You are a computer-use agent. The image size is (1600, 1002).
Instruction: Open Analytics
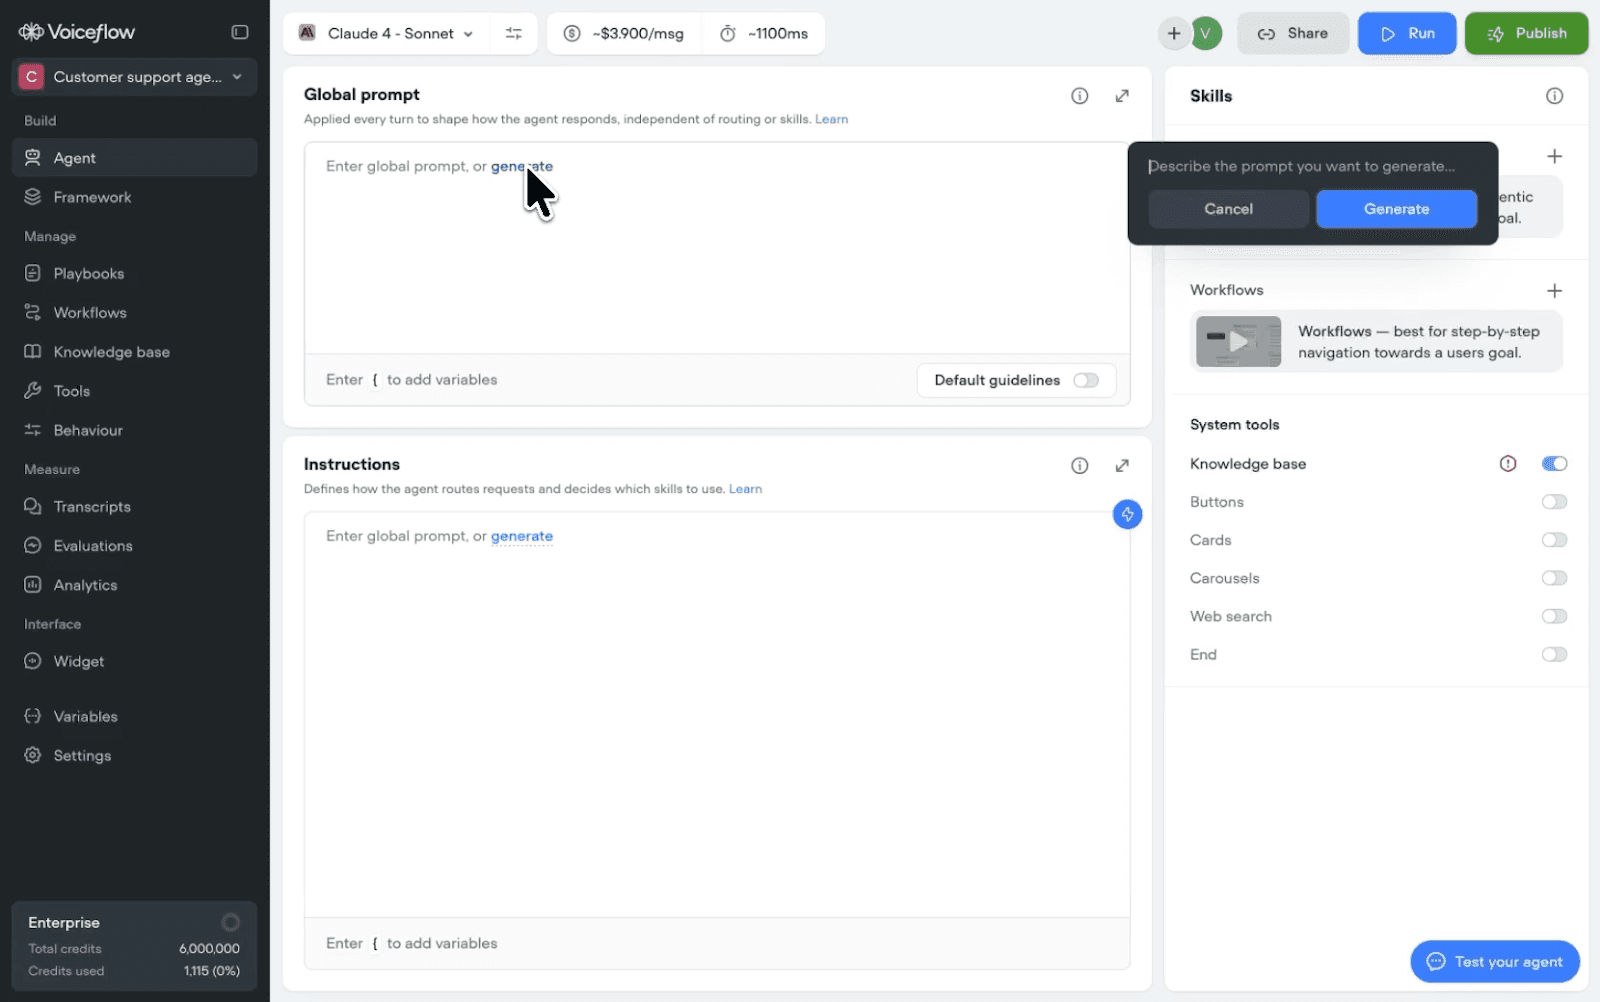click(x=134, y=585)
